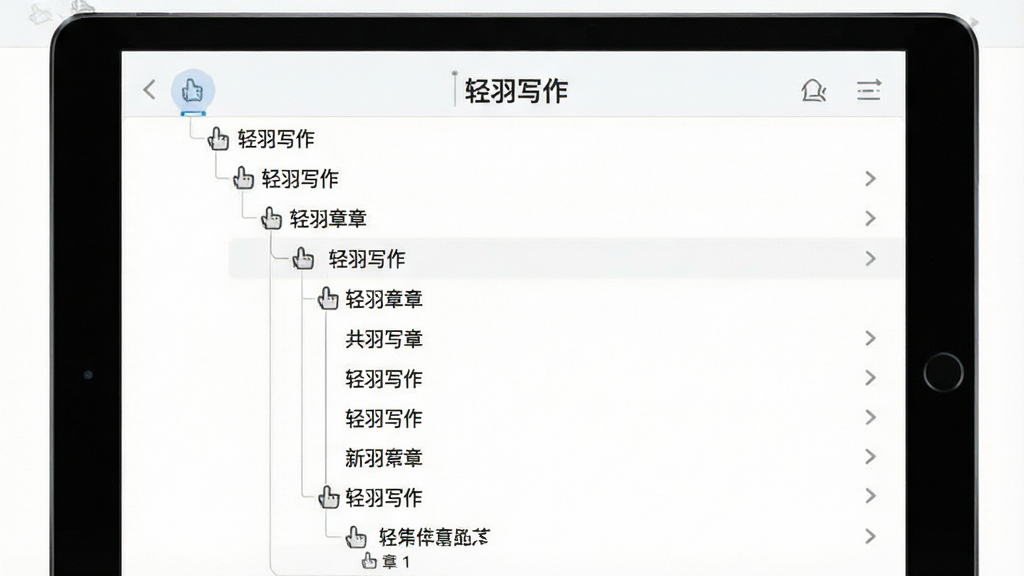Image resolution: width=1024 pixels, height=576 pixels.
Task: Tap the blue circular thumbs-up icon
Action: 193,90
